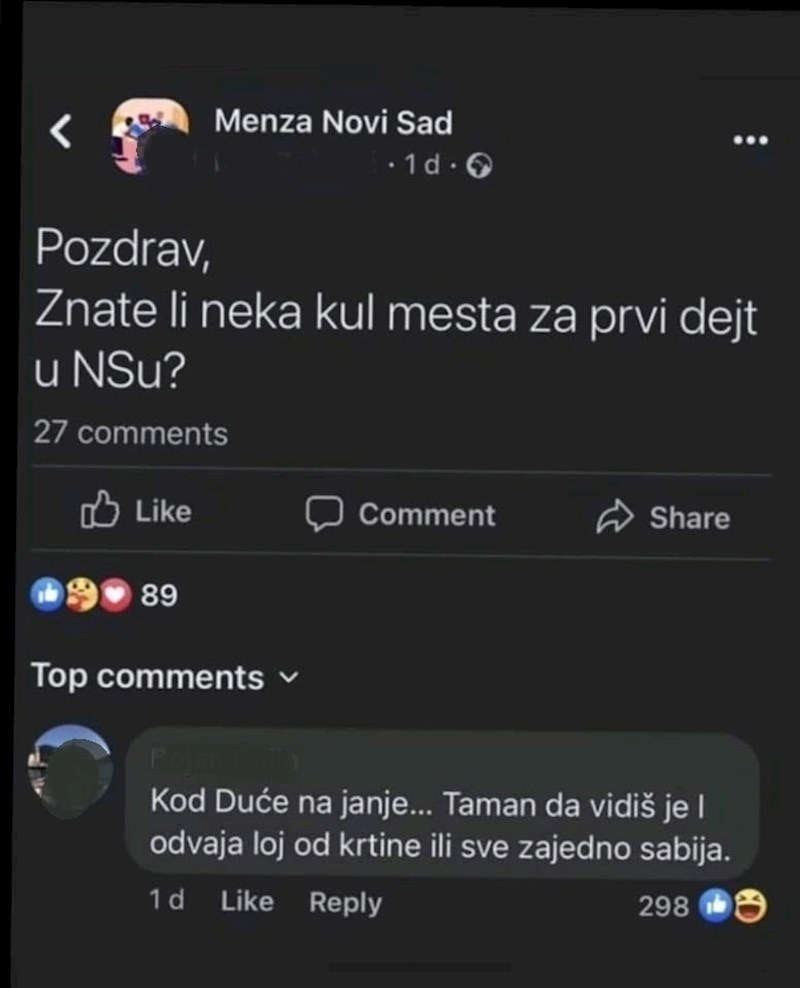This screenshot has width=800, height=988.
Task: Open the Menza Novi Sad group page
Action: click(333, 123)
